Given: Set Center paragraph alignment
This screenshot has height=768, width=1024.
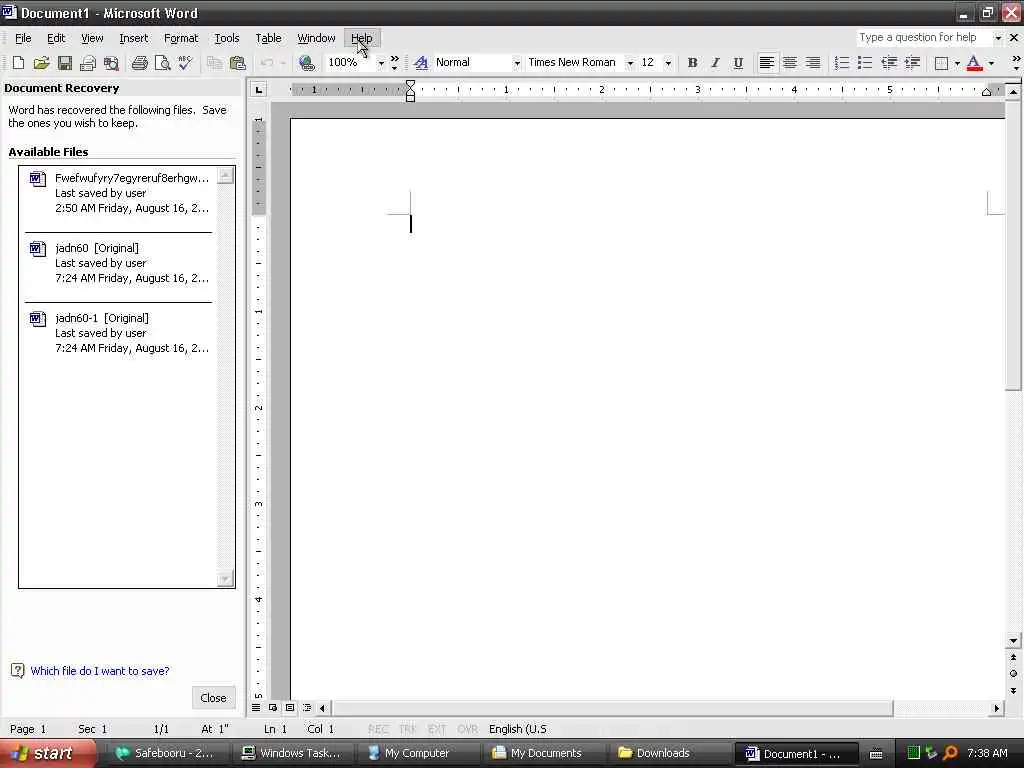Looking at the screenshot, I should 790,63.
